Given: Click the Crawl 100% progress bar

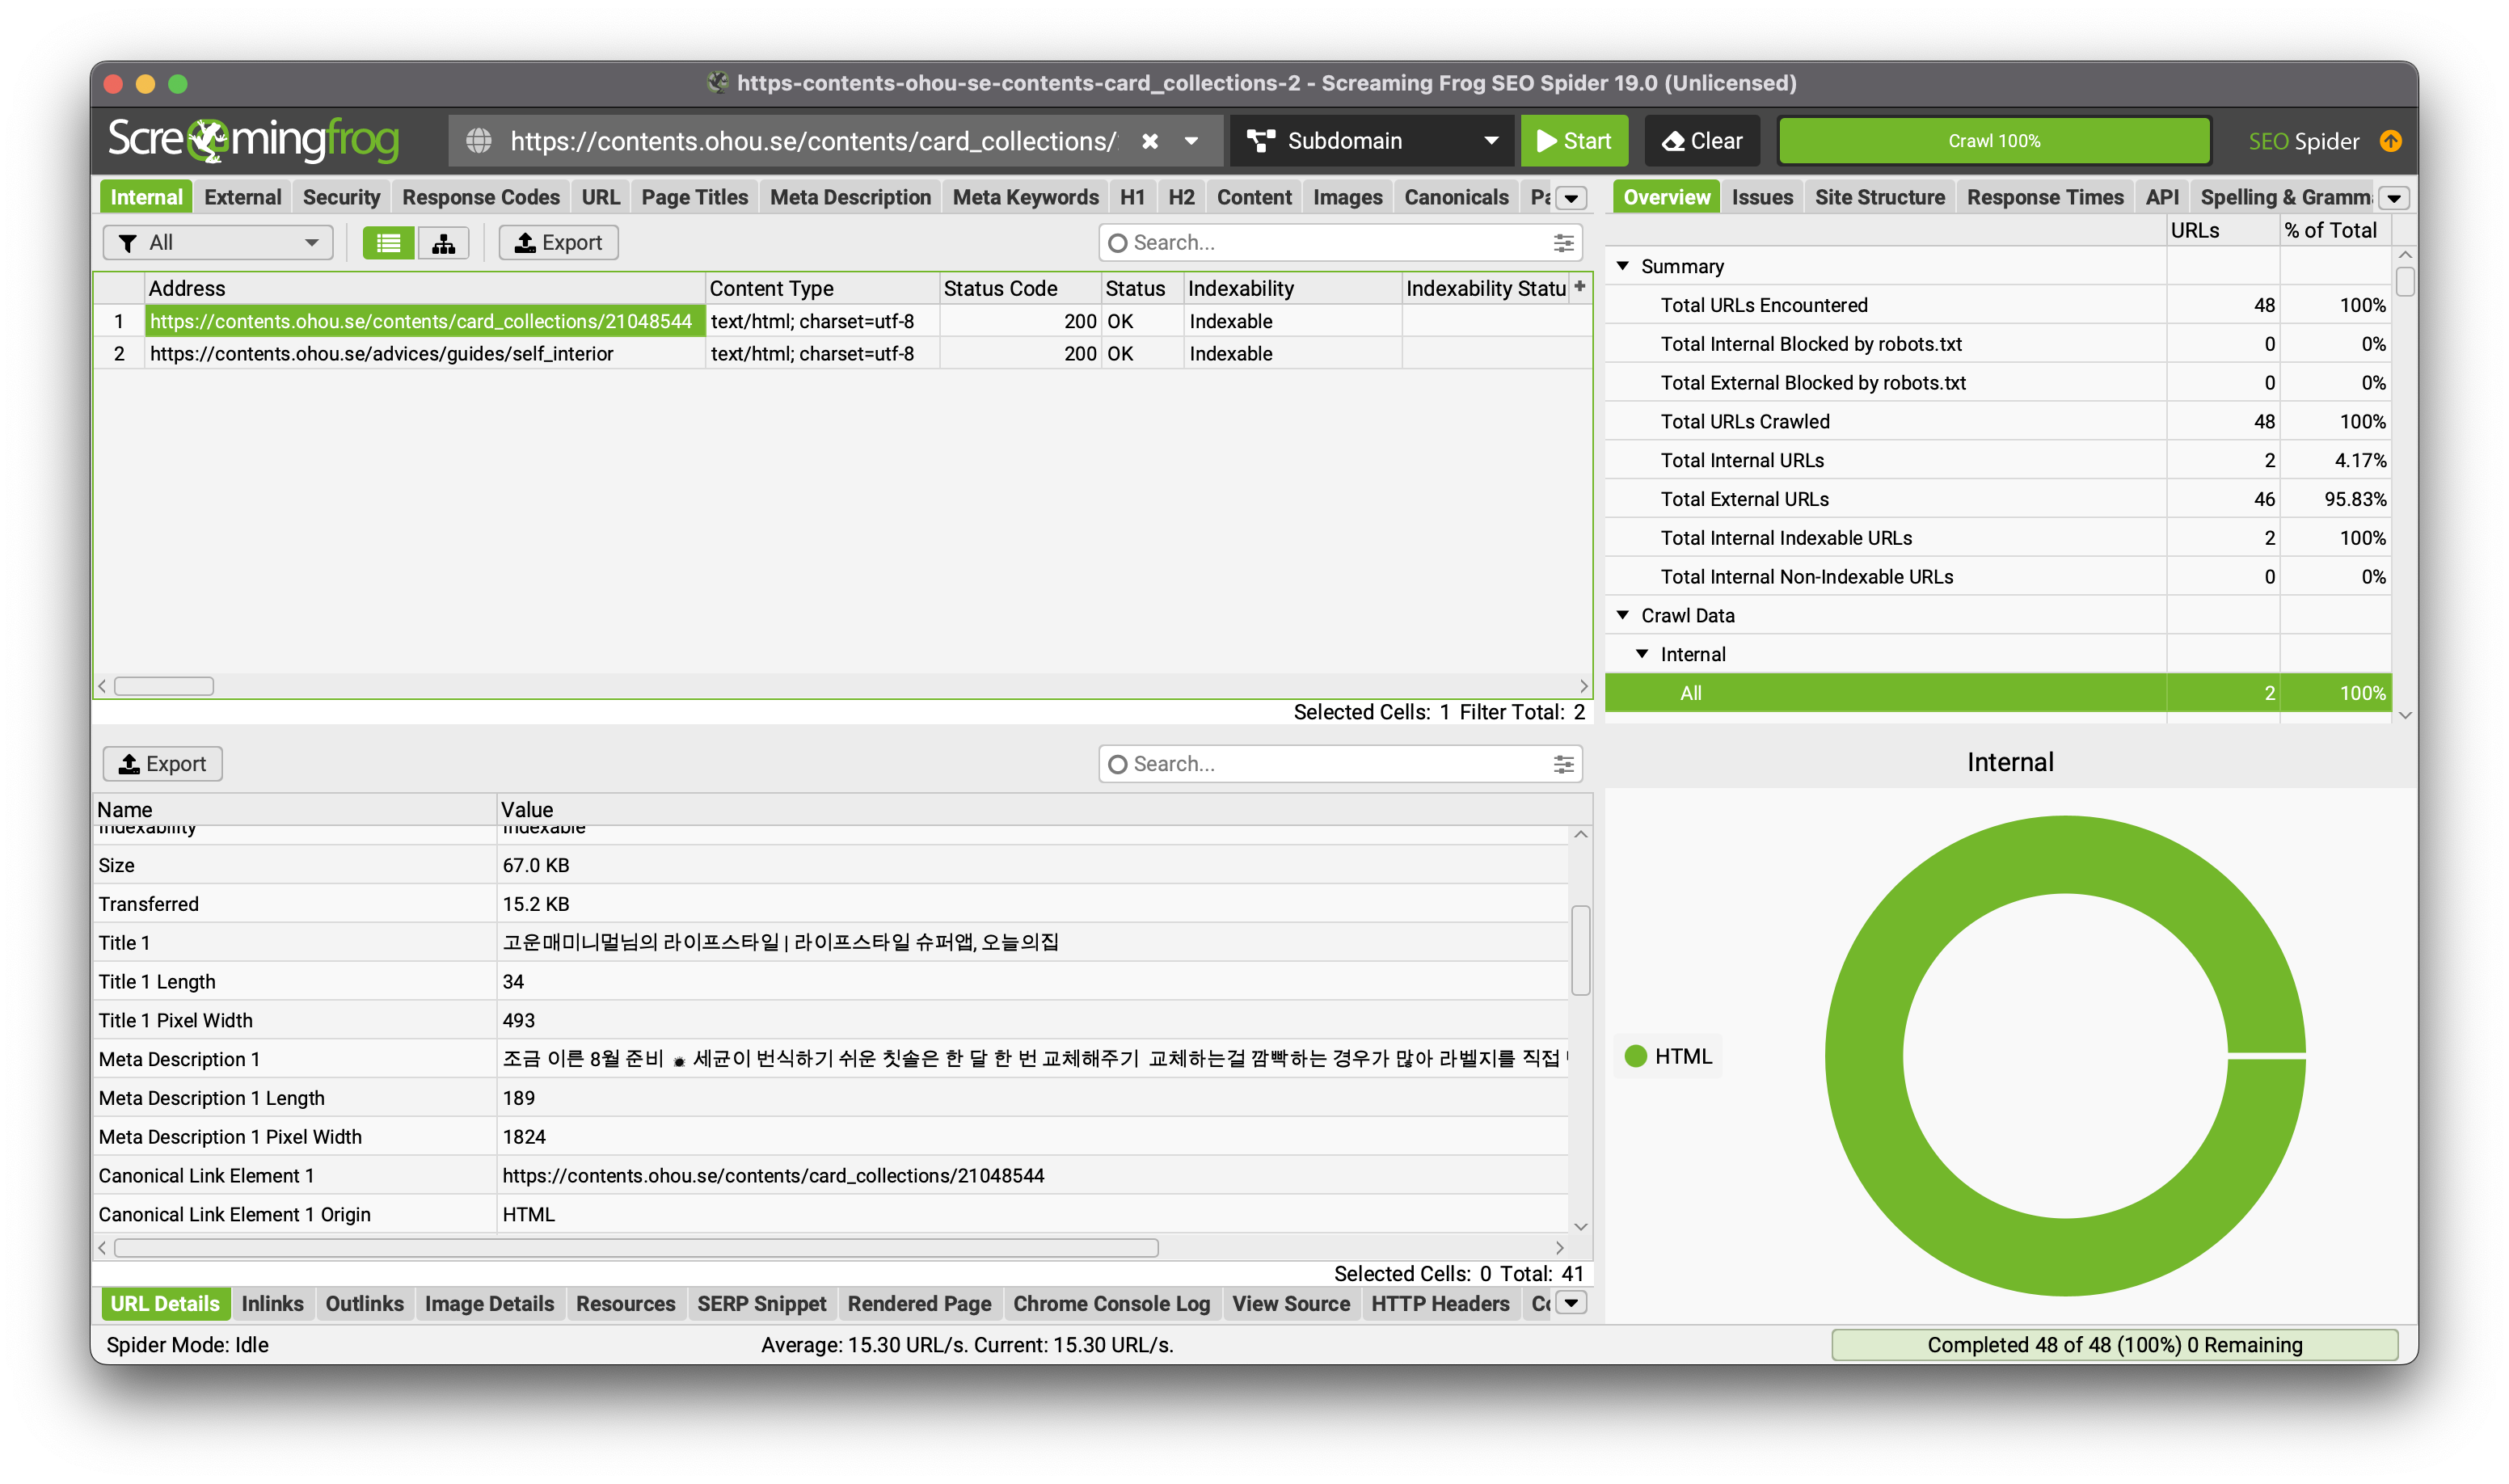Looking at the screenshot, I should click(x=1993, y=141).
